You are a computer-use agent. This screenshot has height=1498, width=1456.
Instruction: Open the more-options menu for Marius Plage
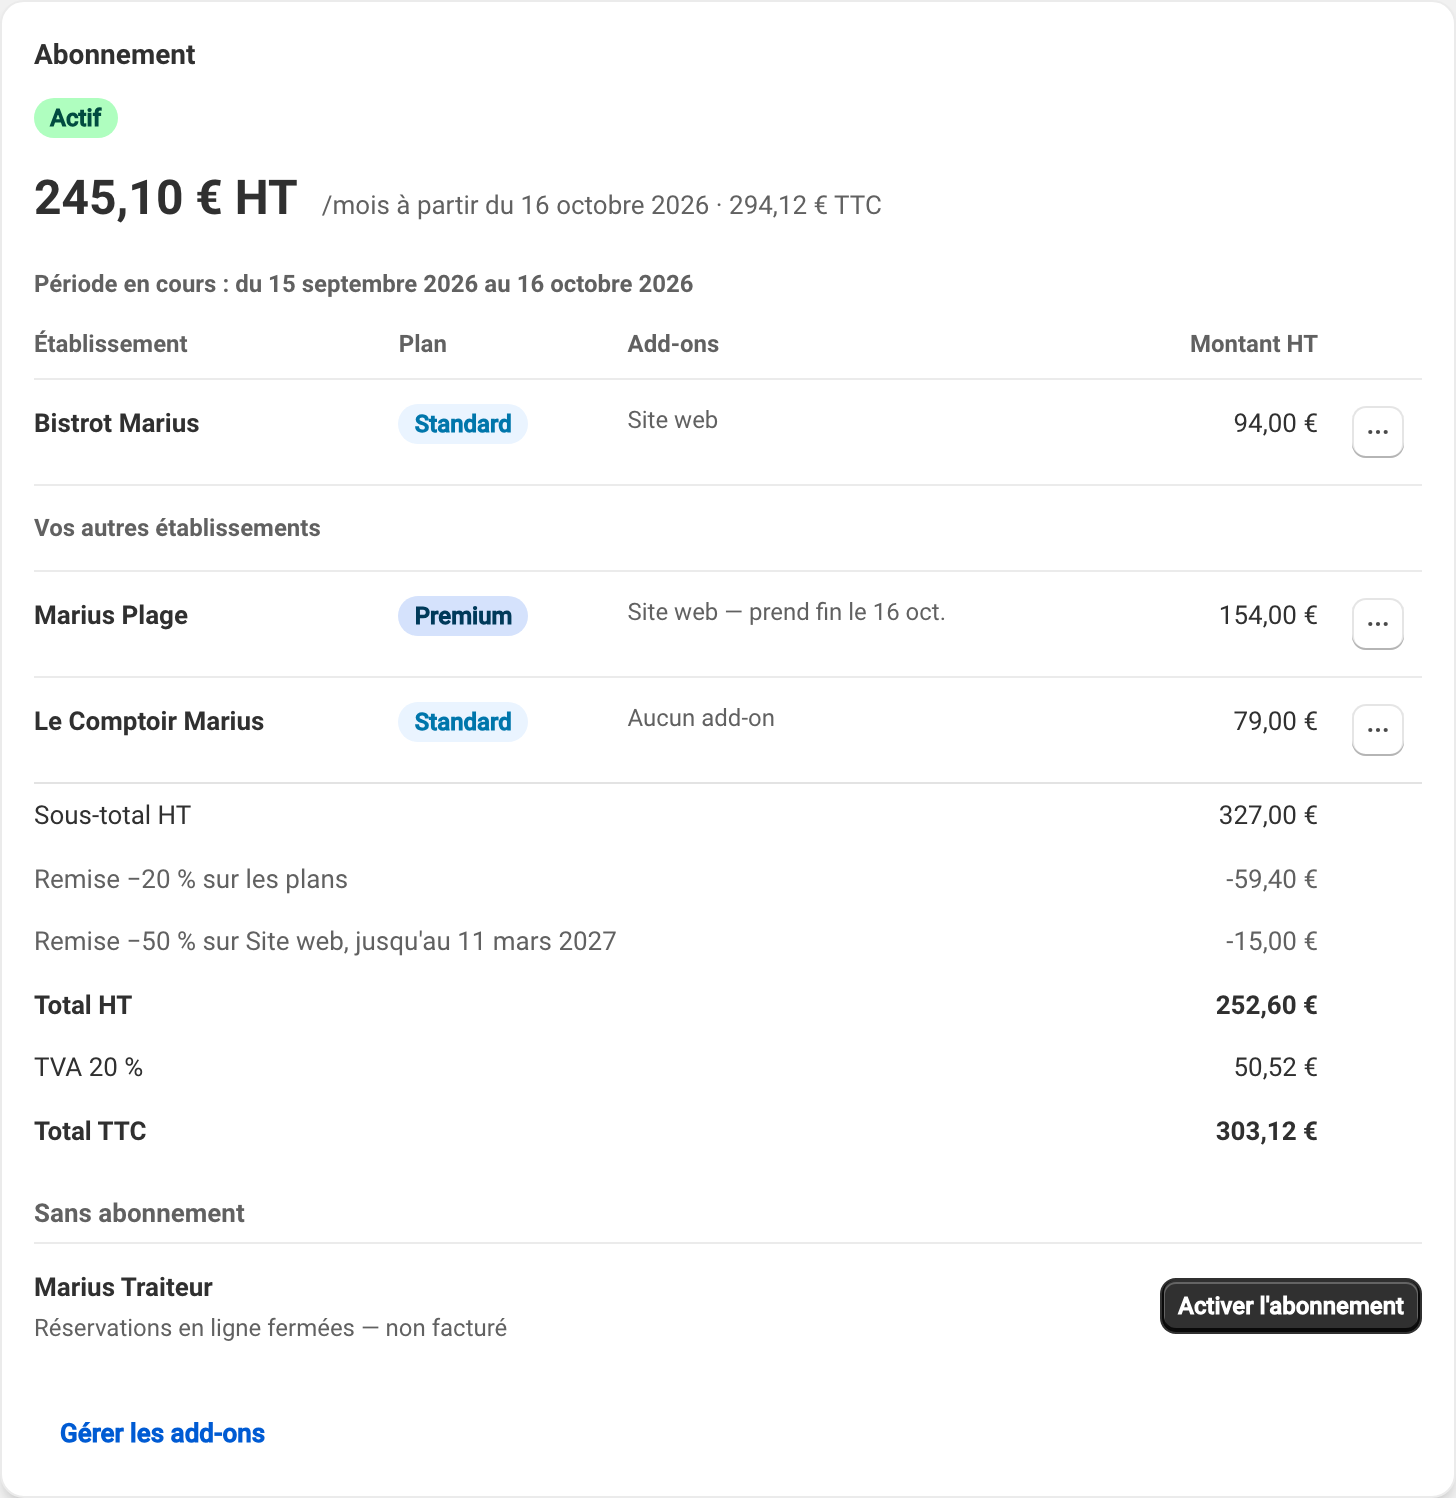coord(1377,624)
